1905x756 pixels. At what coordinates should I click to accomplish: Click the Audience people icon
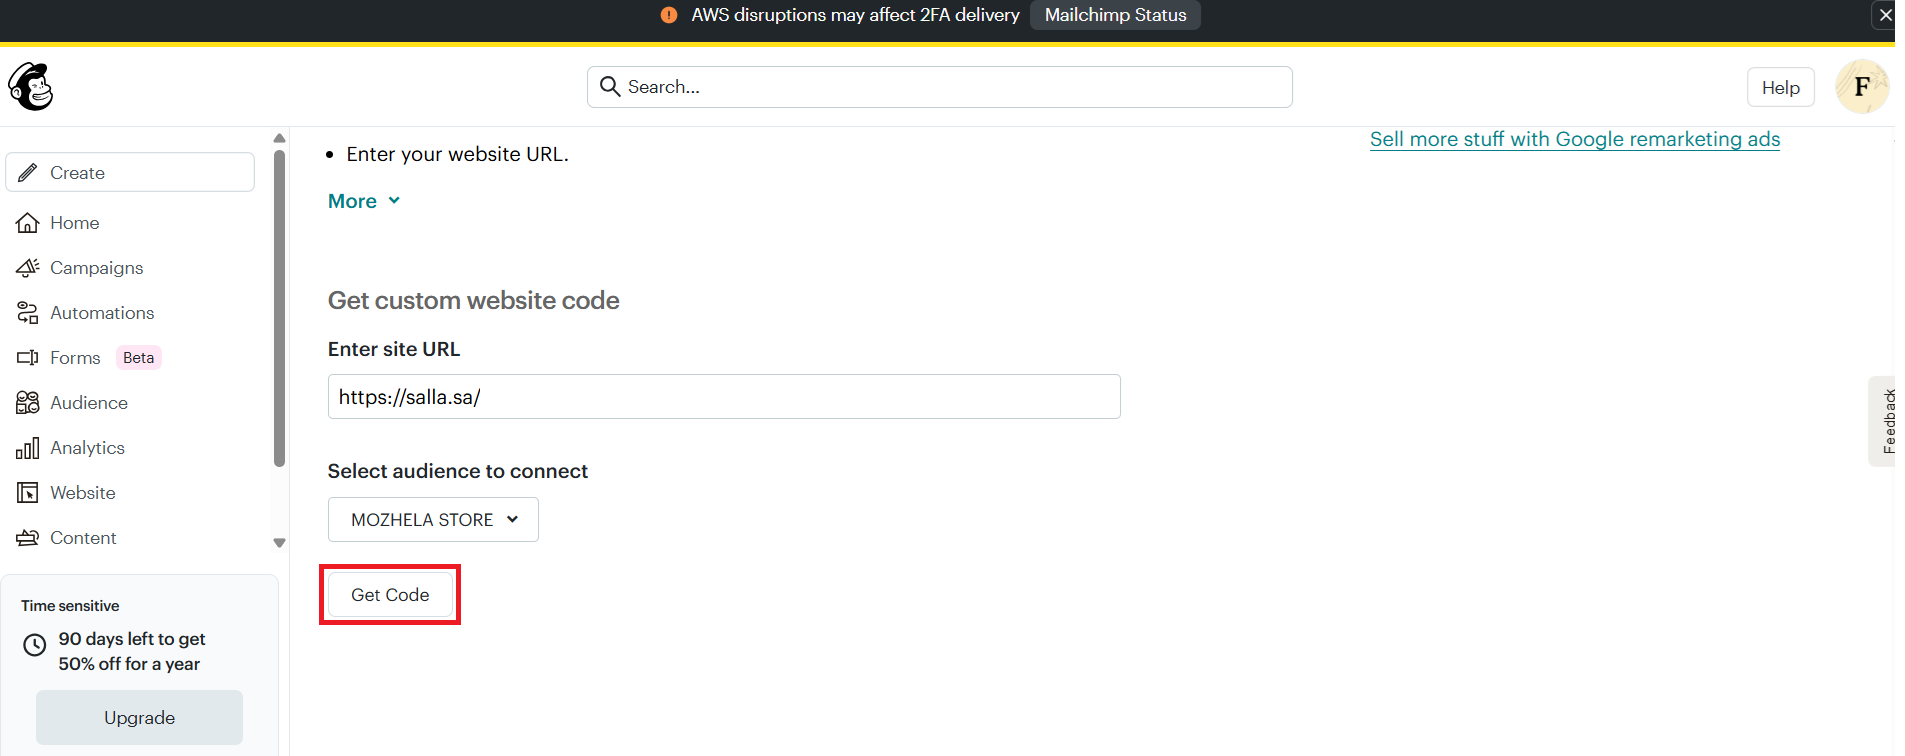pyautogui.click(x=28, y=403)
